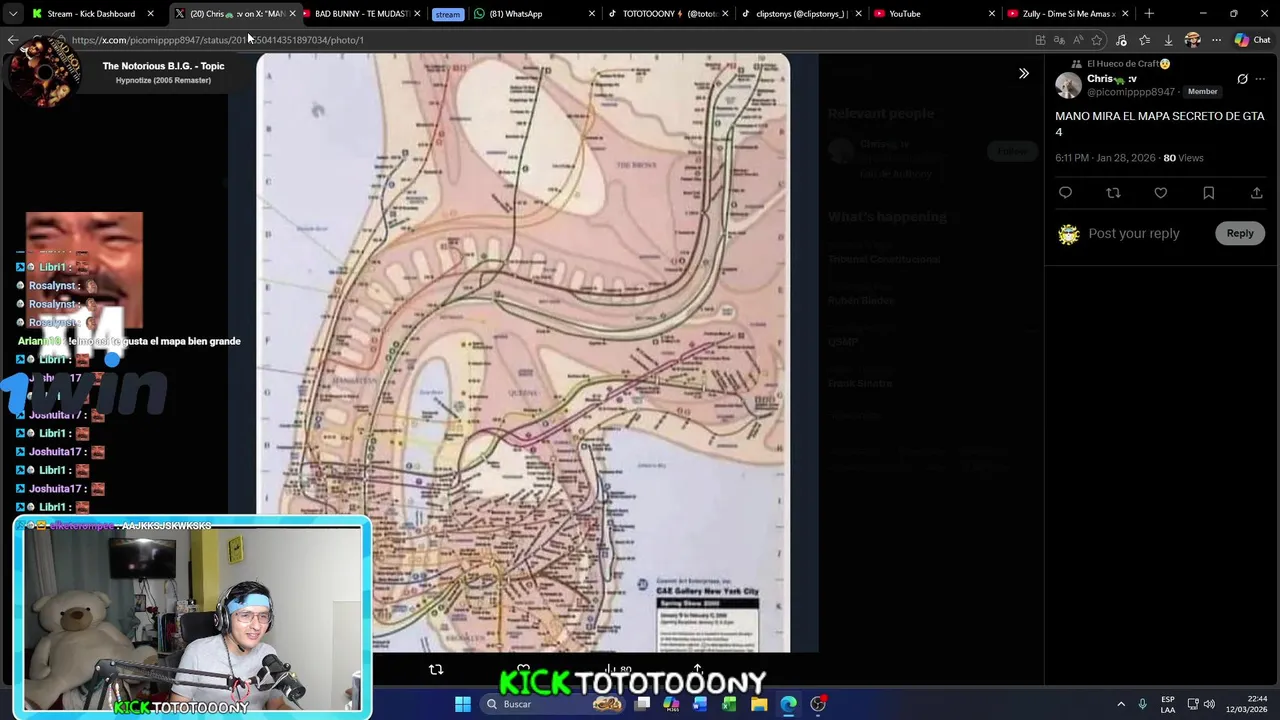Click the post timestamp 6:11 PM Jan 28, 2026

1105,158
